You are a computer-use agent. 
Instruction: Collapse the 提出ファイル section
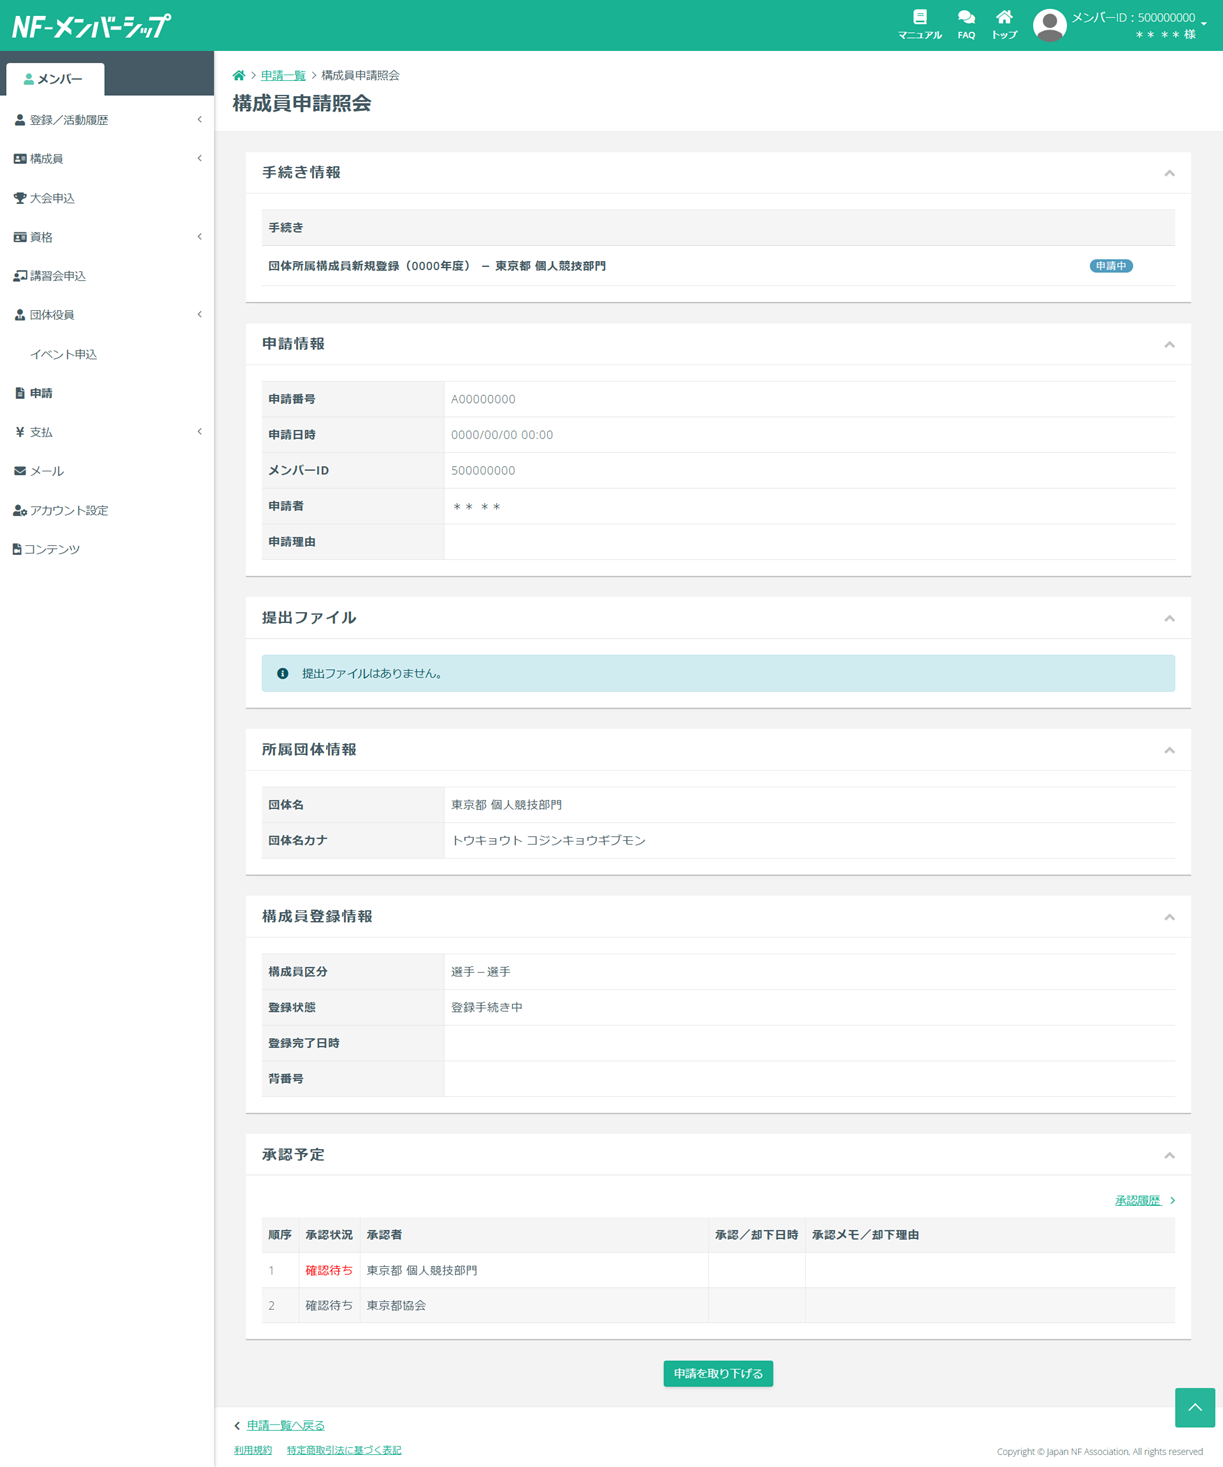(x=1169, y=618)
